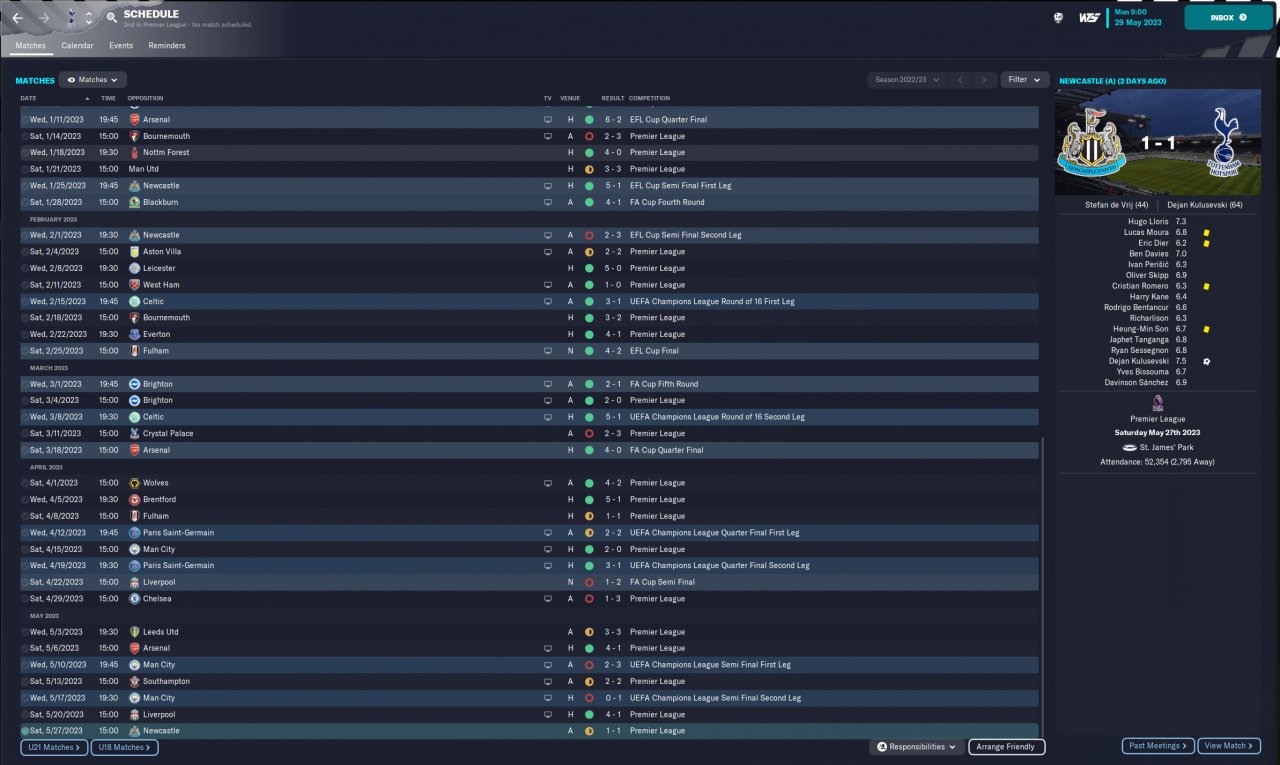Expand the Responsibilities dropdown
This screenshot has width=1280, height=765.
[917, 747]
